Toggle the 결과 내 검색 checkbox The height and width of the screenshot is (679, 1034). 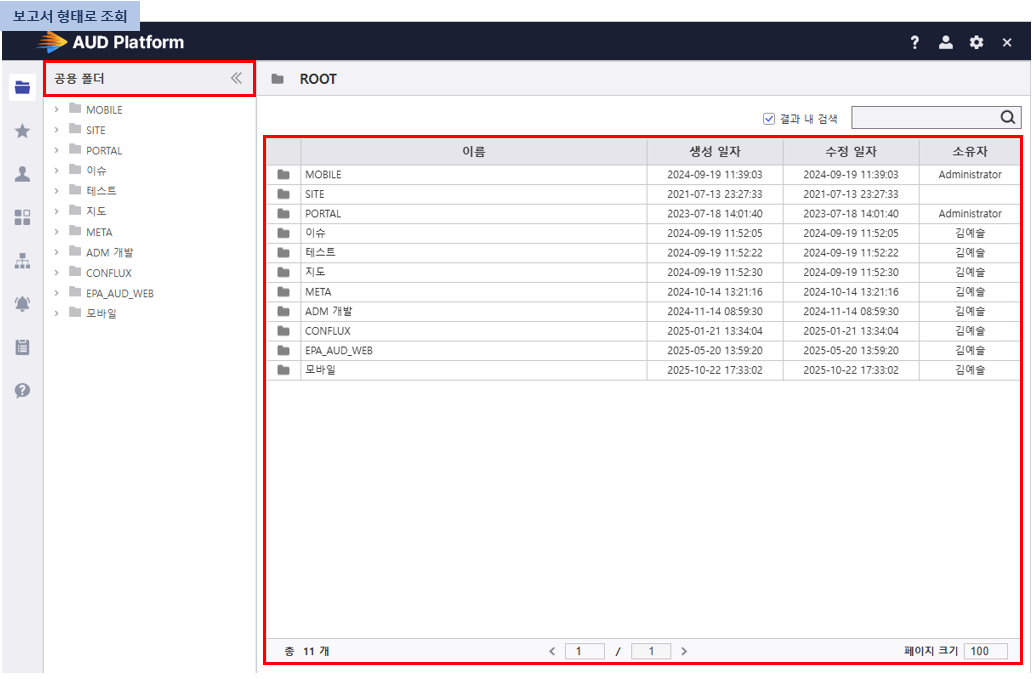coord(768,119)
